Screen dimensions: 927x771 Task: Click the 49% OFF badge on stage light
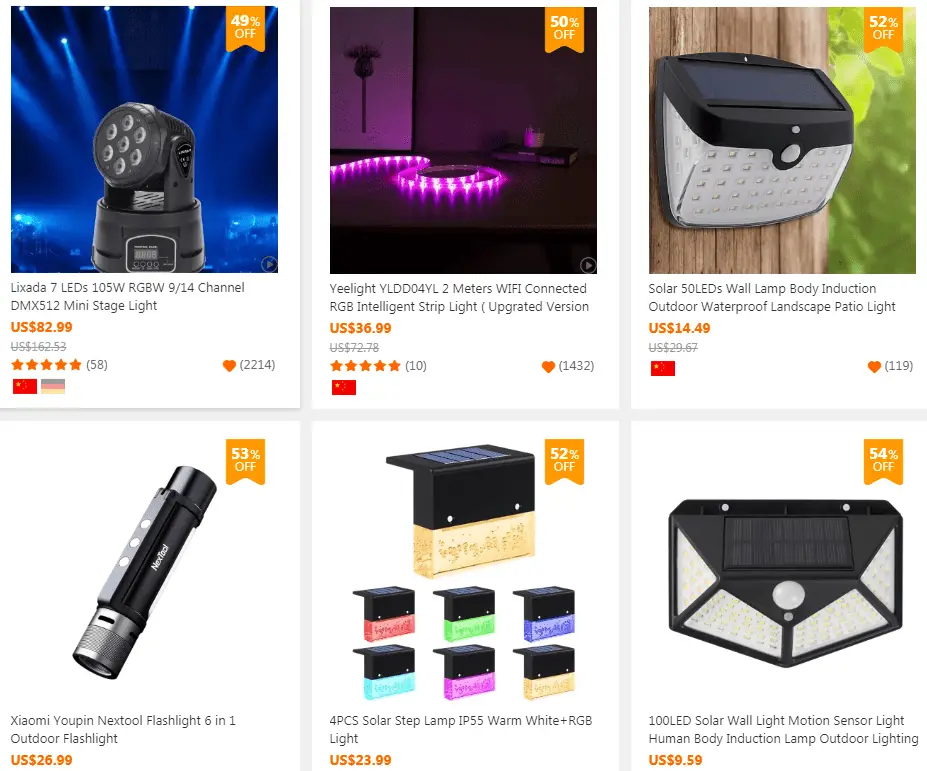[x=245, y=28]
